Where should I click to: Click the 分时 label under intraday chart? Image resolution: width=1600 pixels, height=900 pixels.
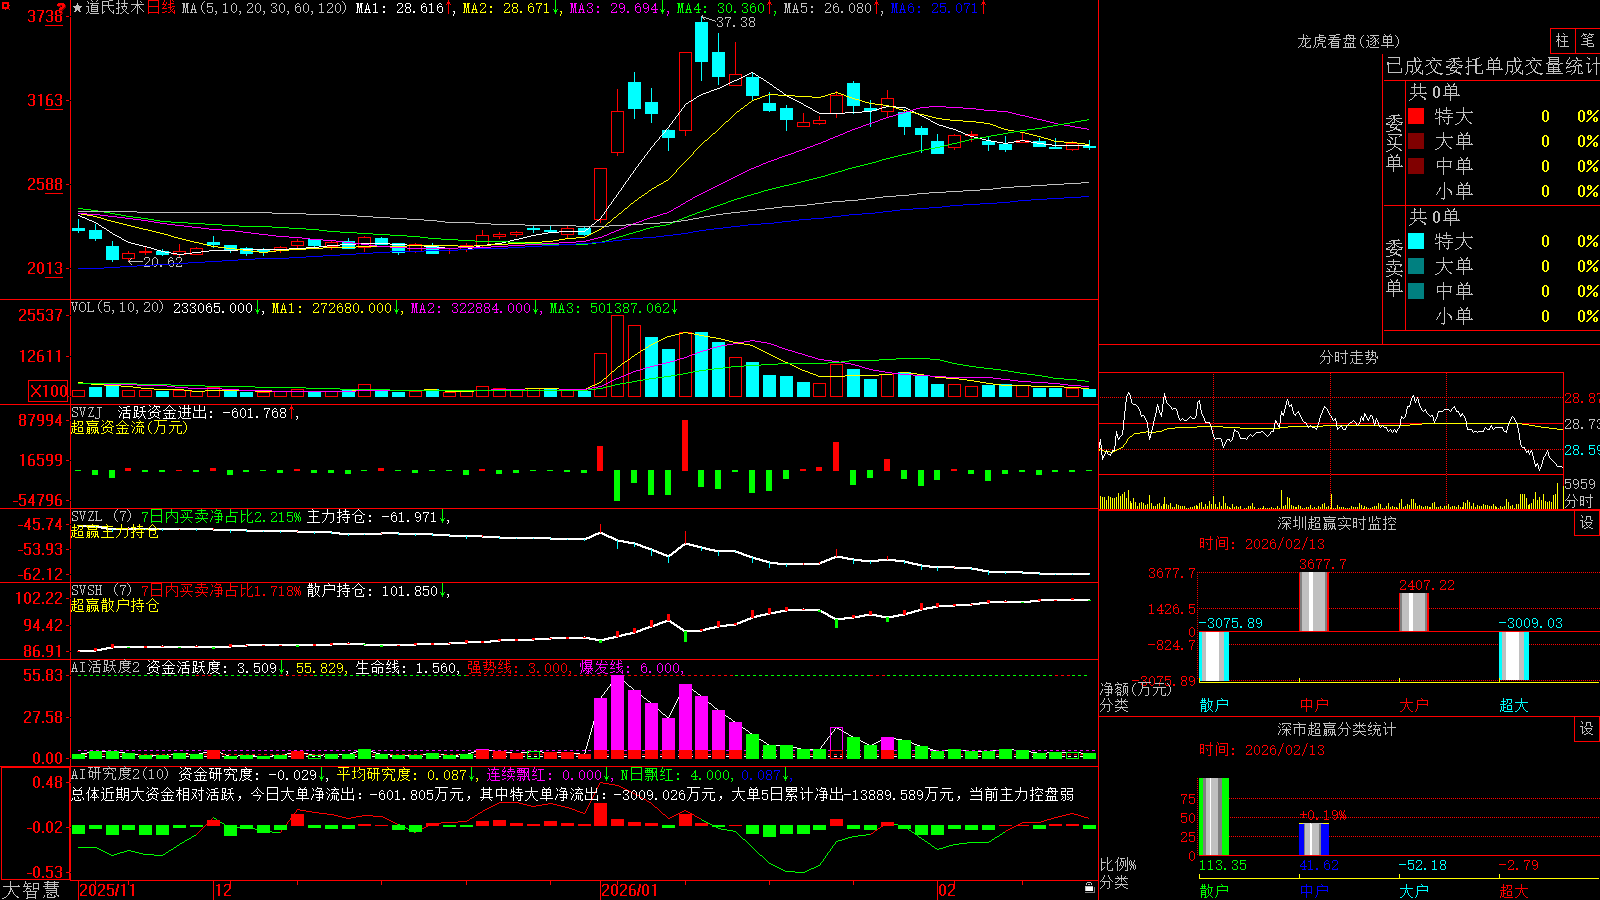coord(1579,501)
